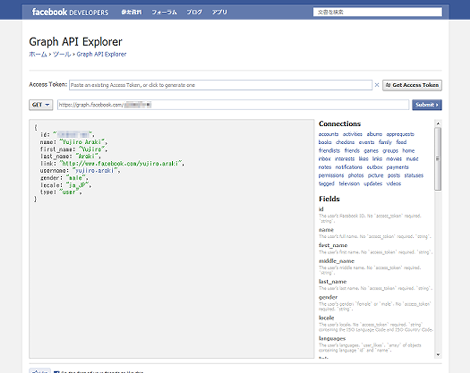Select the accounts connection
Screen dimensions: 470x373
point(328,134)
